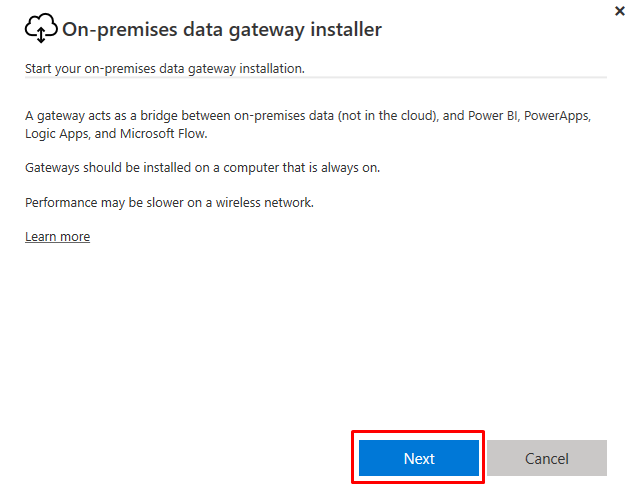Viewport: 633px width, 495px height.
Task: Click the 'Start your on-premises data gateway installation' subtitle
Action: click(x=165, y=69)
